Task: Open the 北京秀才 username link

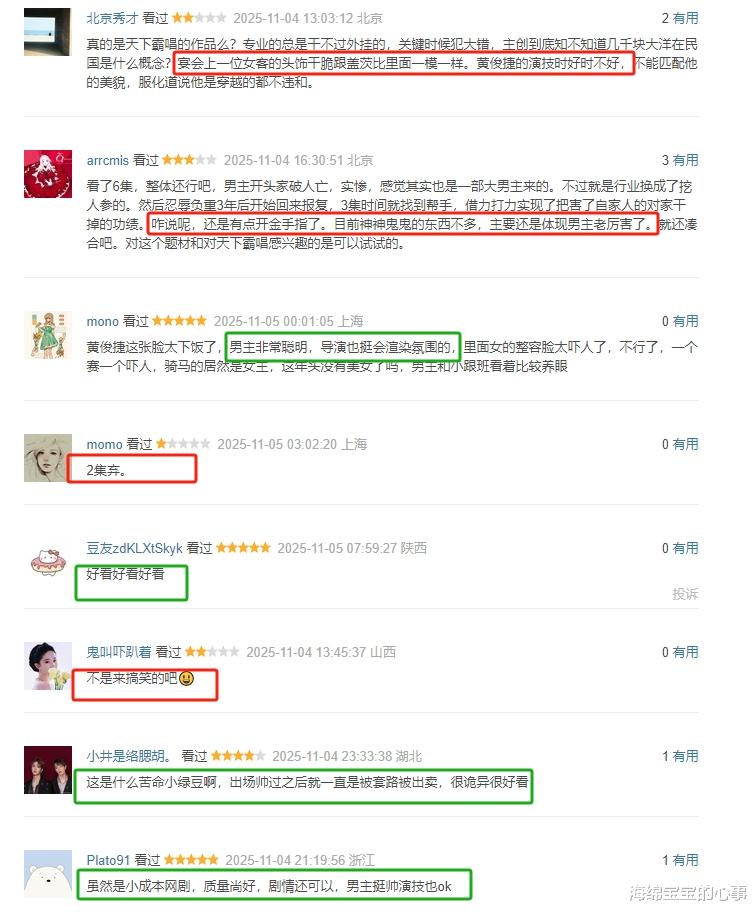Action: [112, 18]
